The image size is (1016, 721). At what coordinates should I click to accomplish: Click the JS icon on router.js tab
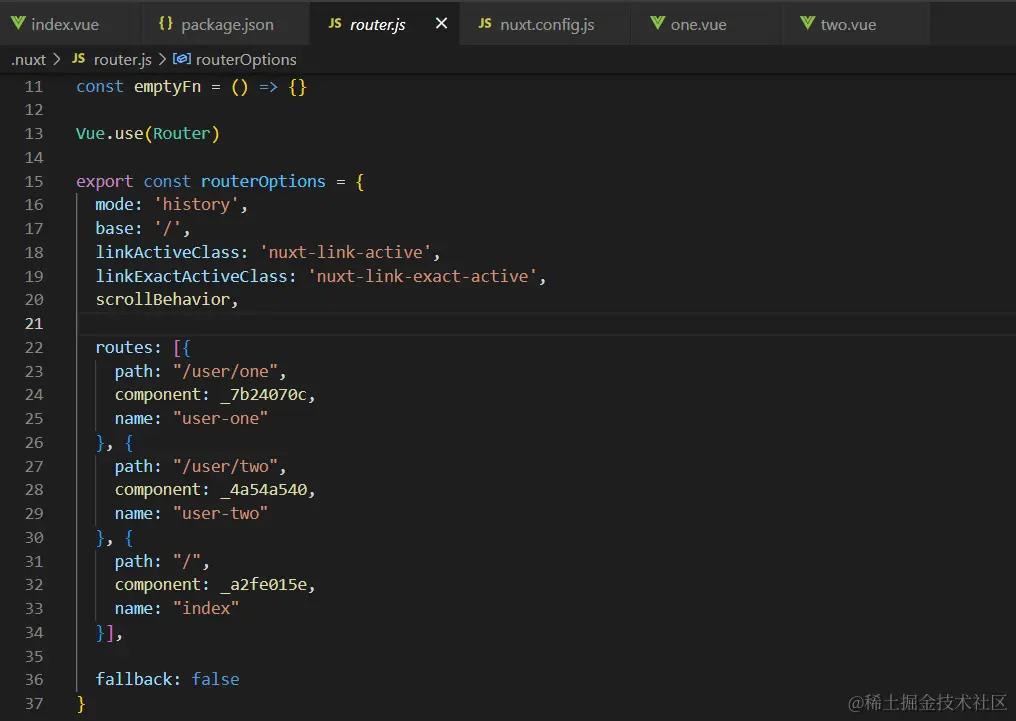(335, 23)
